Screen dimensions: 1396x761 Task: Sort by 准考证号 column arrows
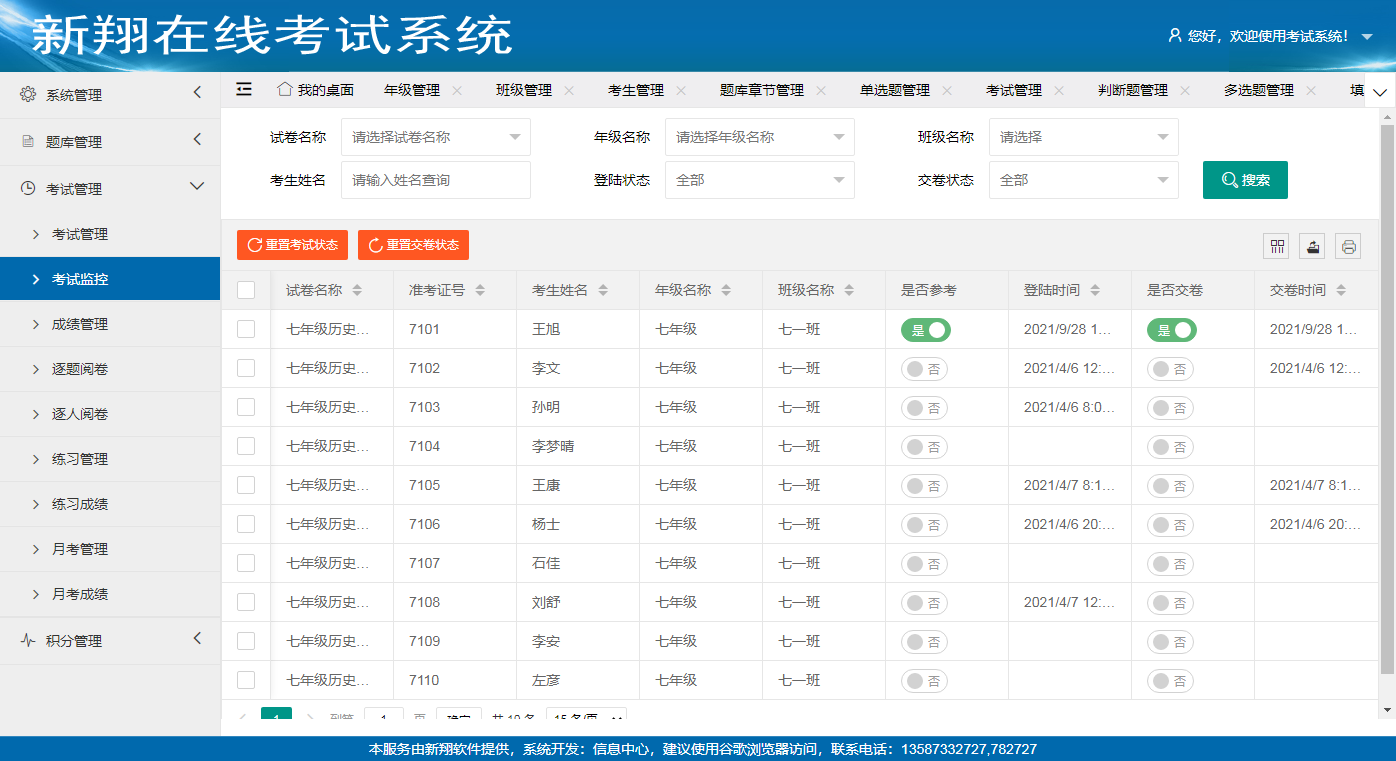[x=480, y=290]
